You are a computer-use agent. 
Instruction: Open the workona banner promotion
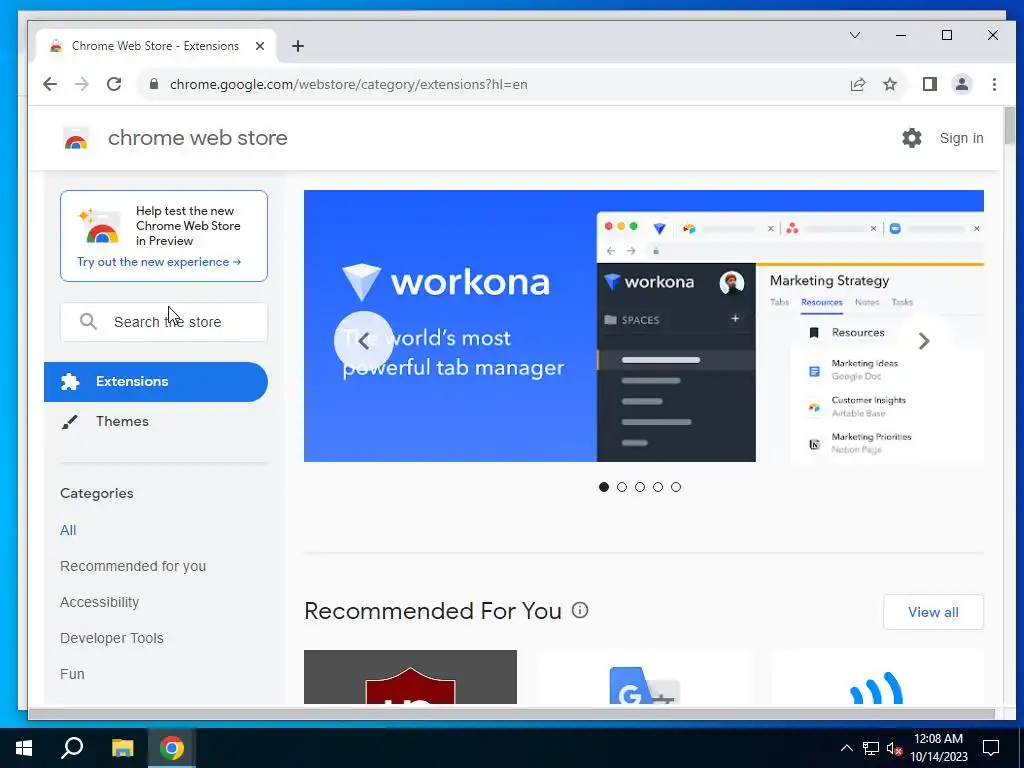click(x=643, y=326)
